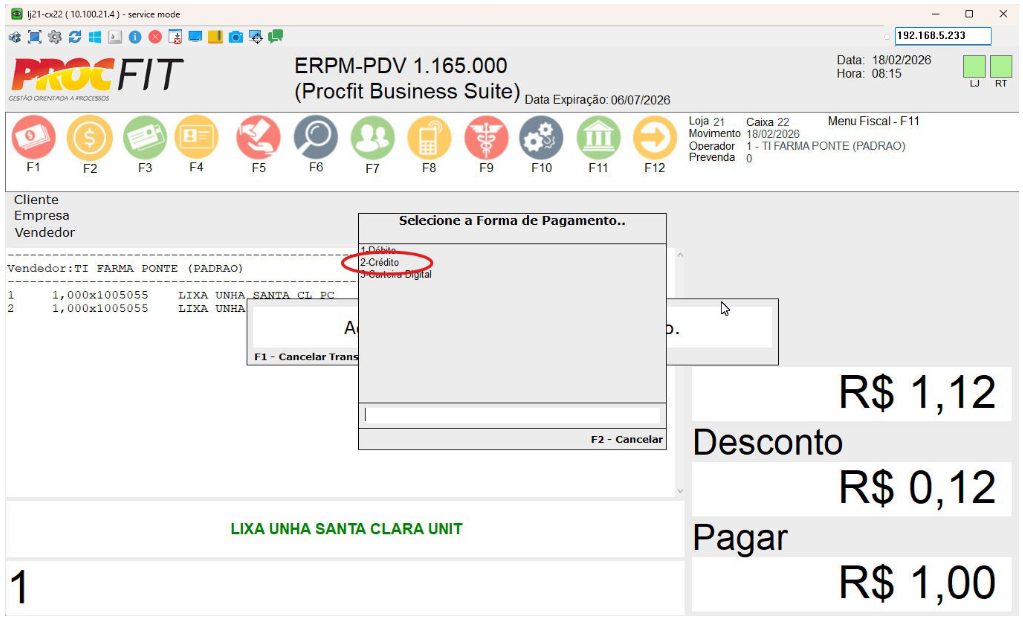Image resolution: width=1023 pixels, height=620 pixels.
Task: Open the F6 magnifying glass search
Action: click(315, 138)
